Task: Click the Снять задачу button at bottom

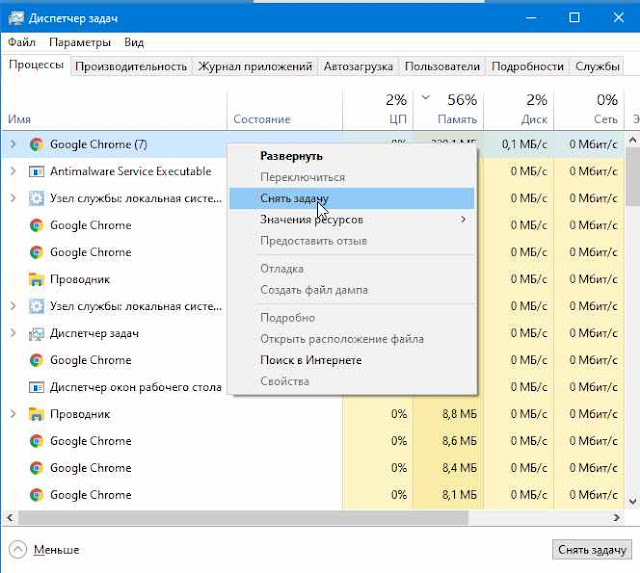Action: tap(592, 550)
